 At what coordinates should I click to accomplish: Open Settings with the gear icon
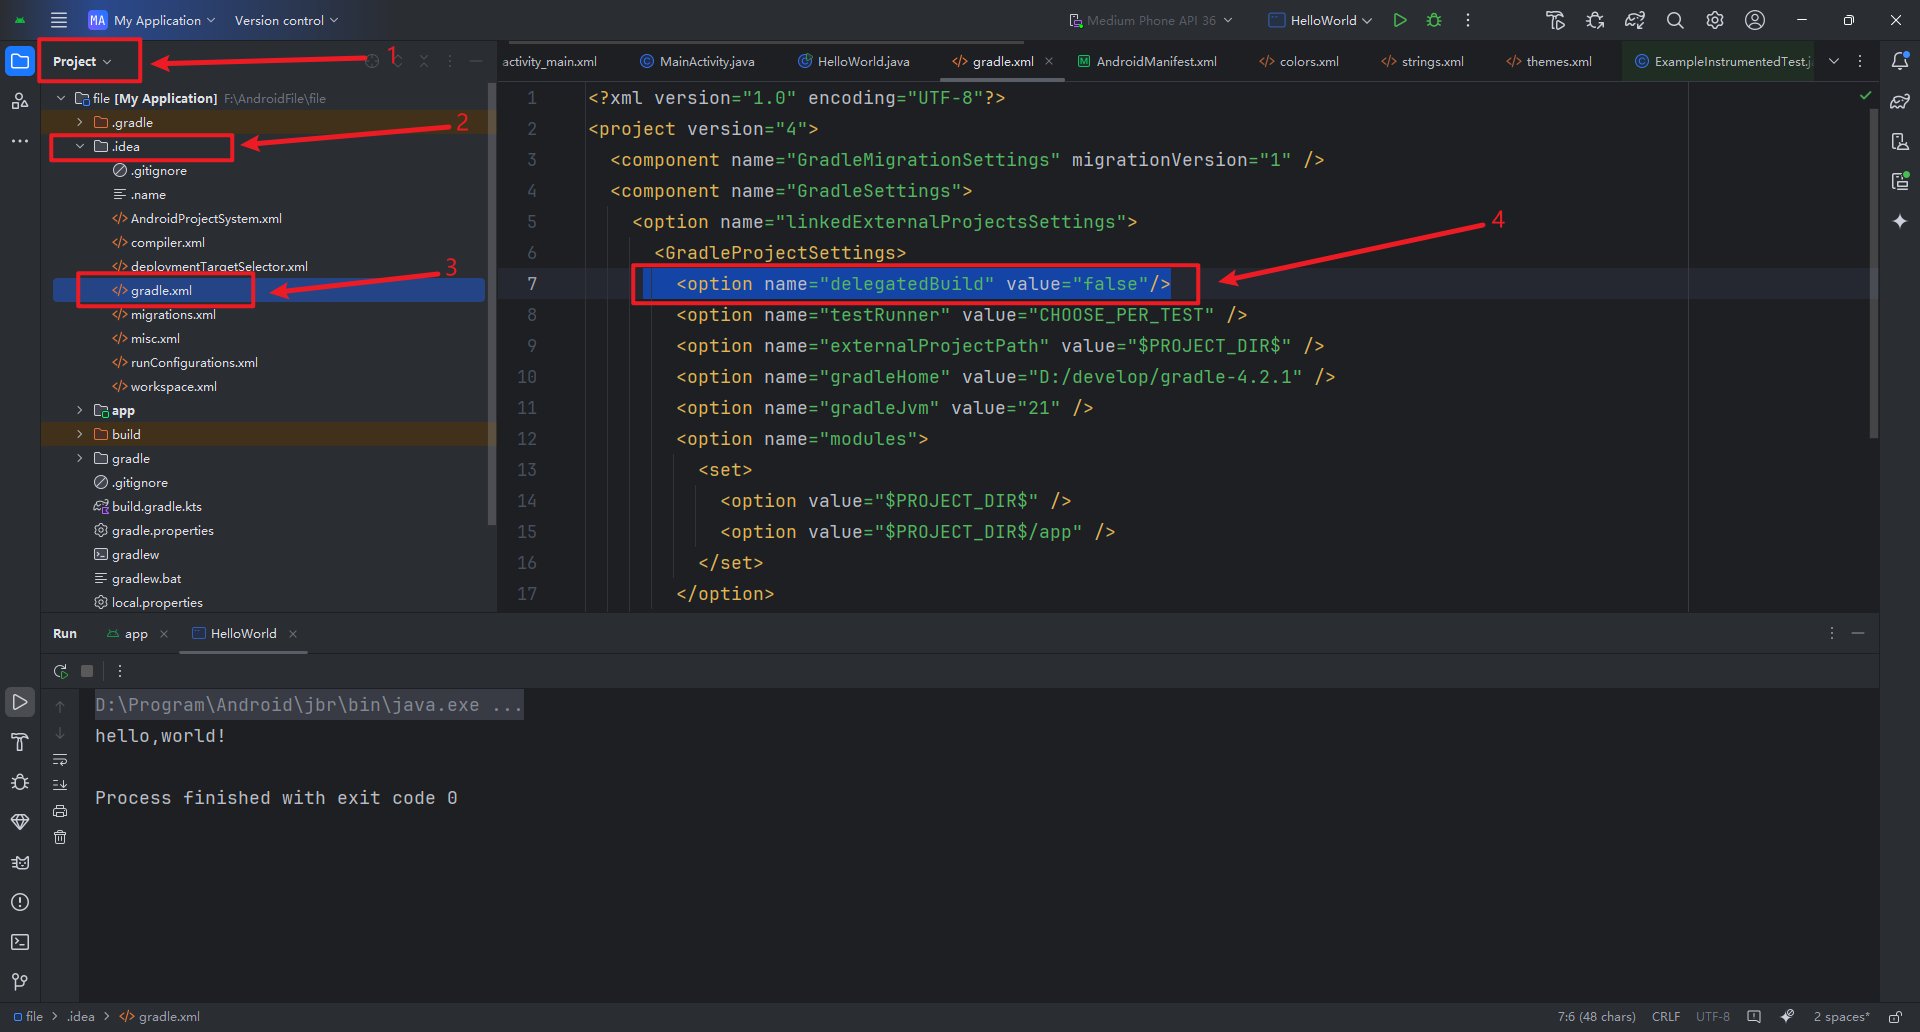(x=1714, y=20)
